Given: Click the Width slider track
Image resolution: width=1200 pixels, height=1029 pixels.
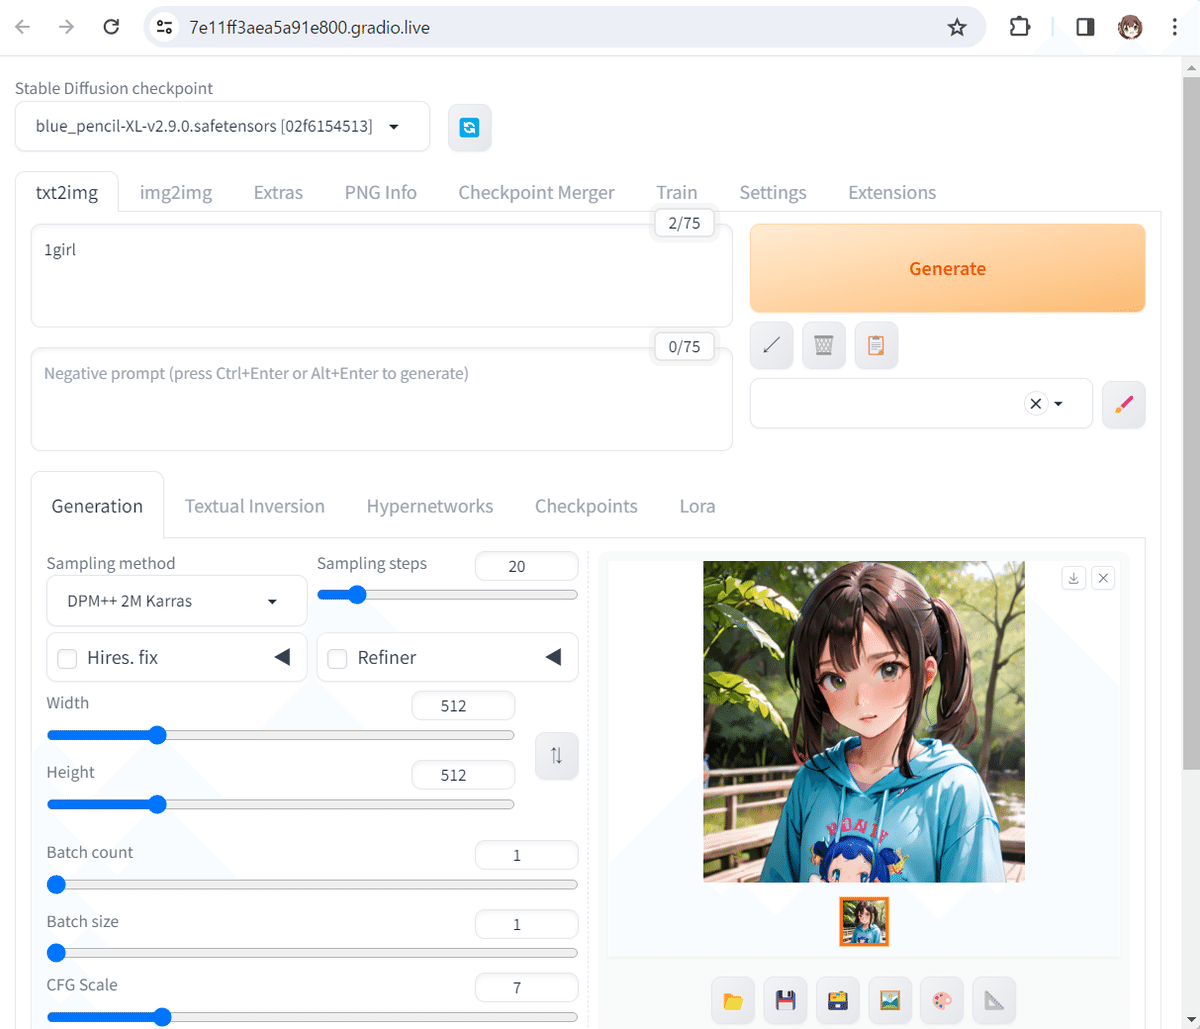Looking at the screenshot, I should click(280, 735).
